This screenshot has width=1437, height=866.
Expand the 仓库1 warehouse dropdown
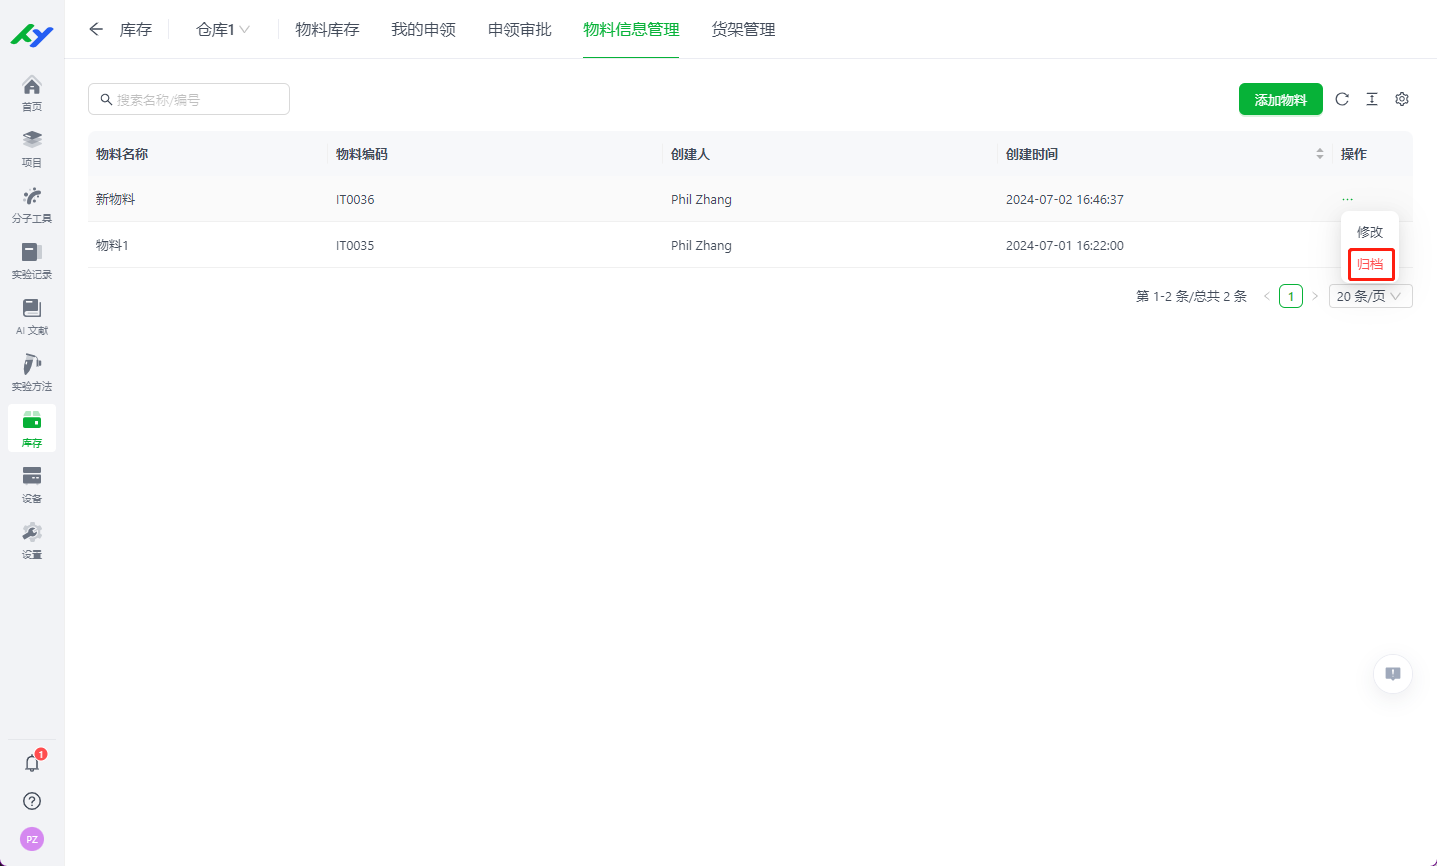(223, 30)
